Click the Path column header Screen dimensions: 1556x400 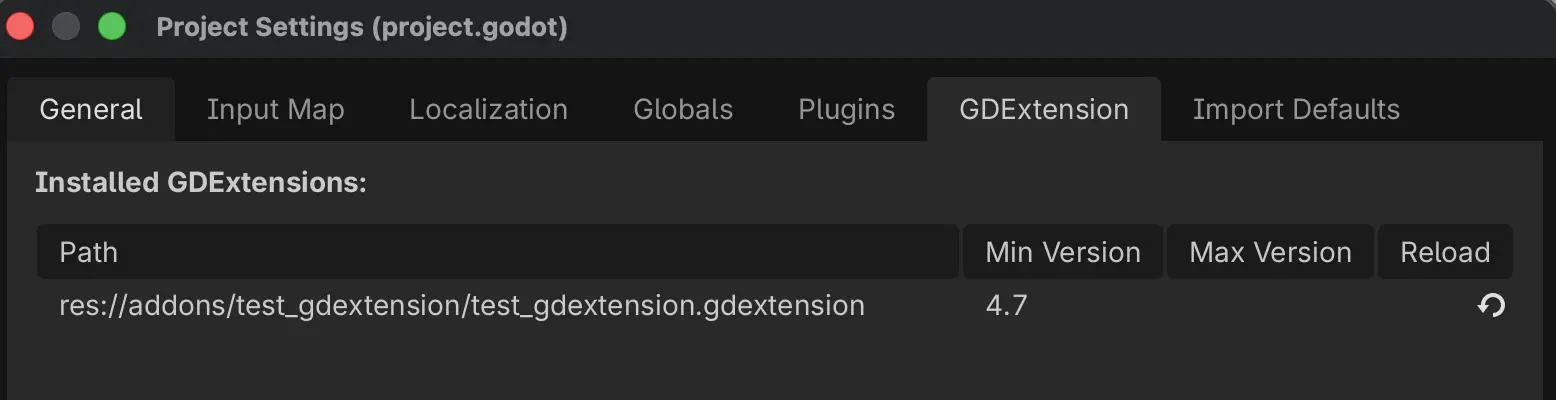497,252
